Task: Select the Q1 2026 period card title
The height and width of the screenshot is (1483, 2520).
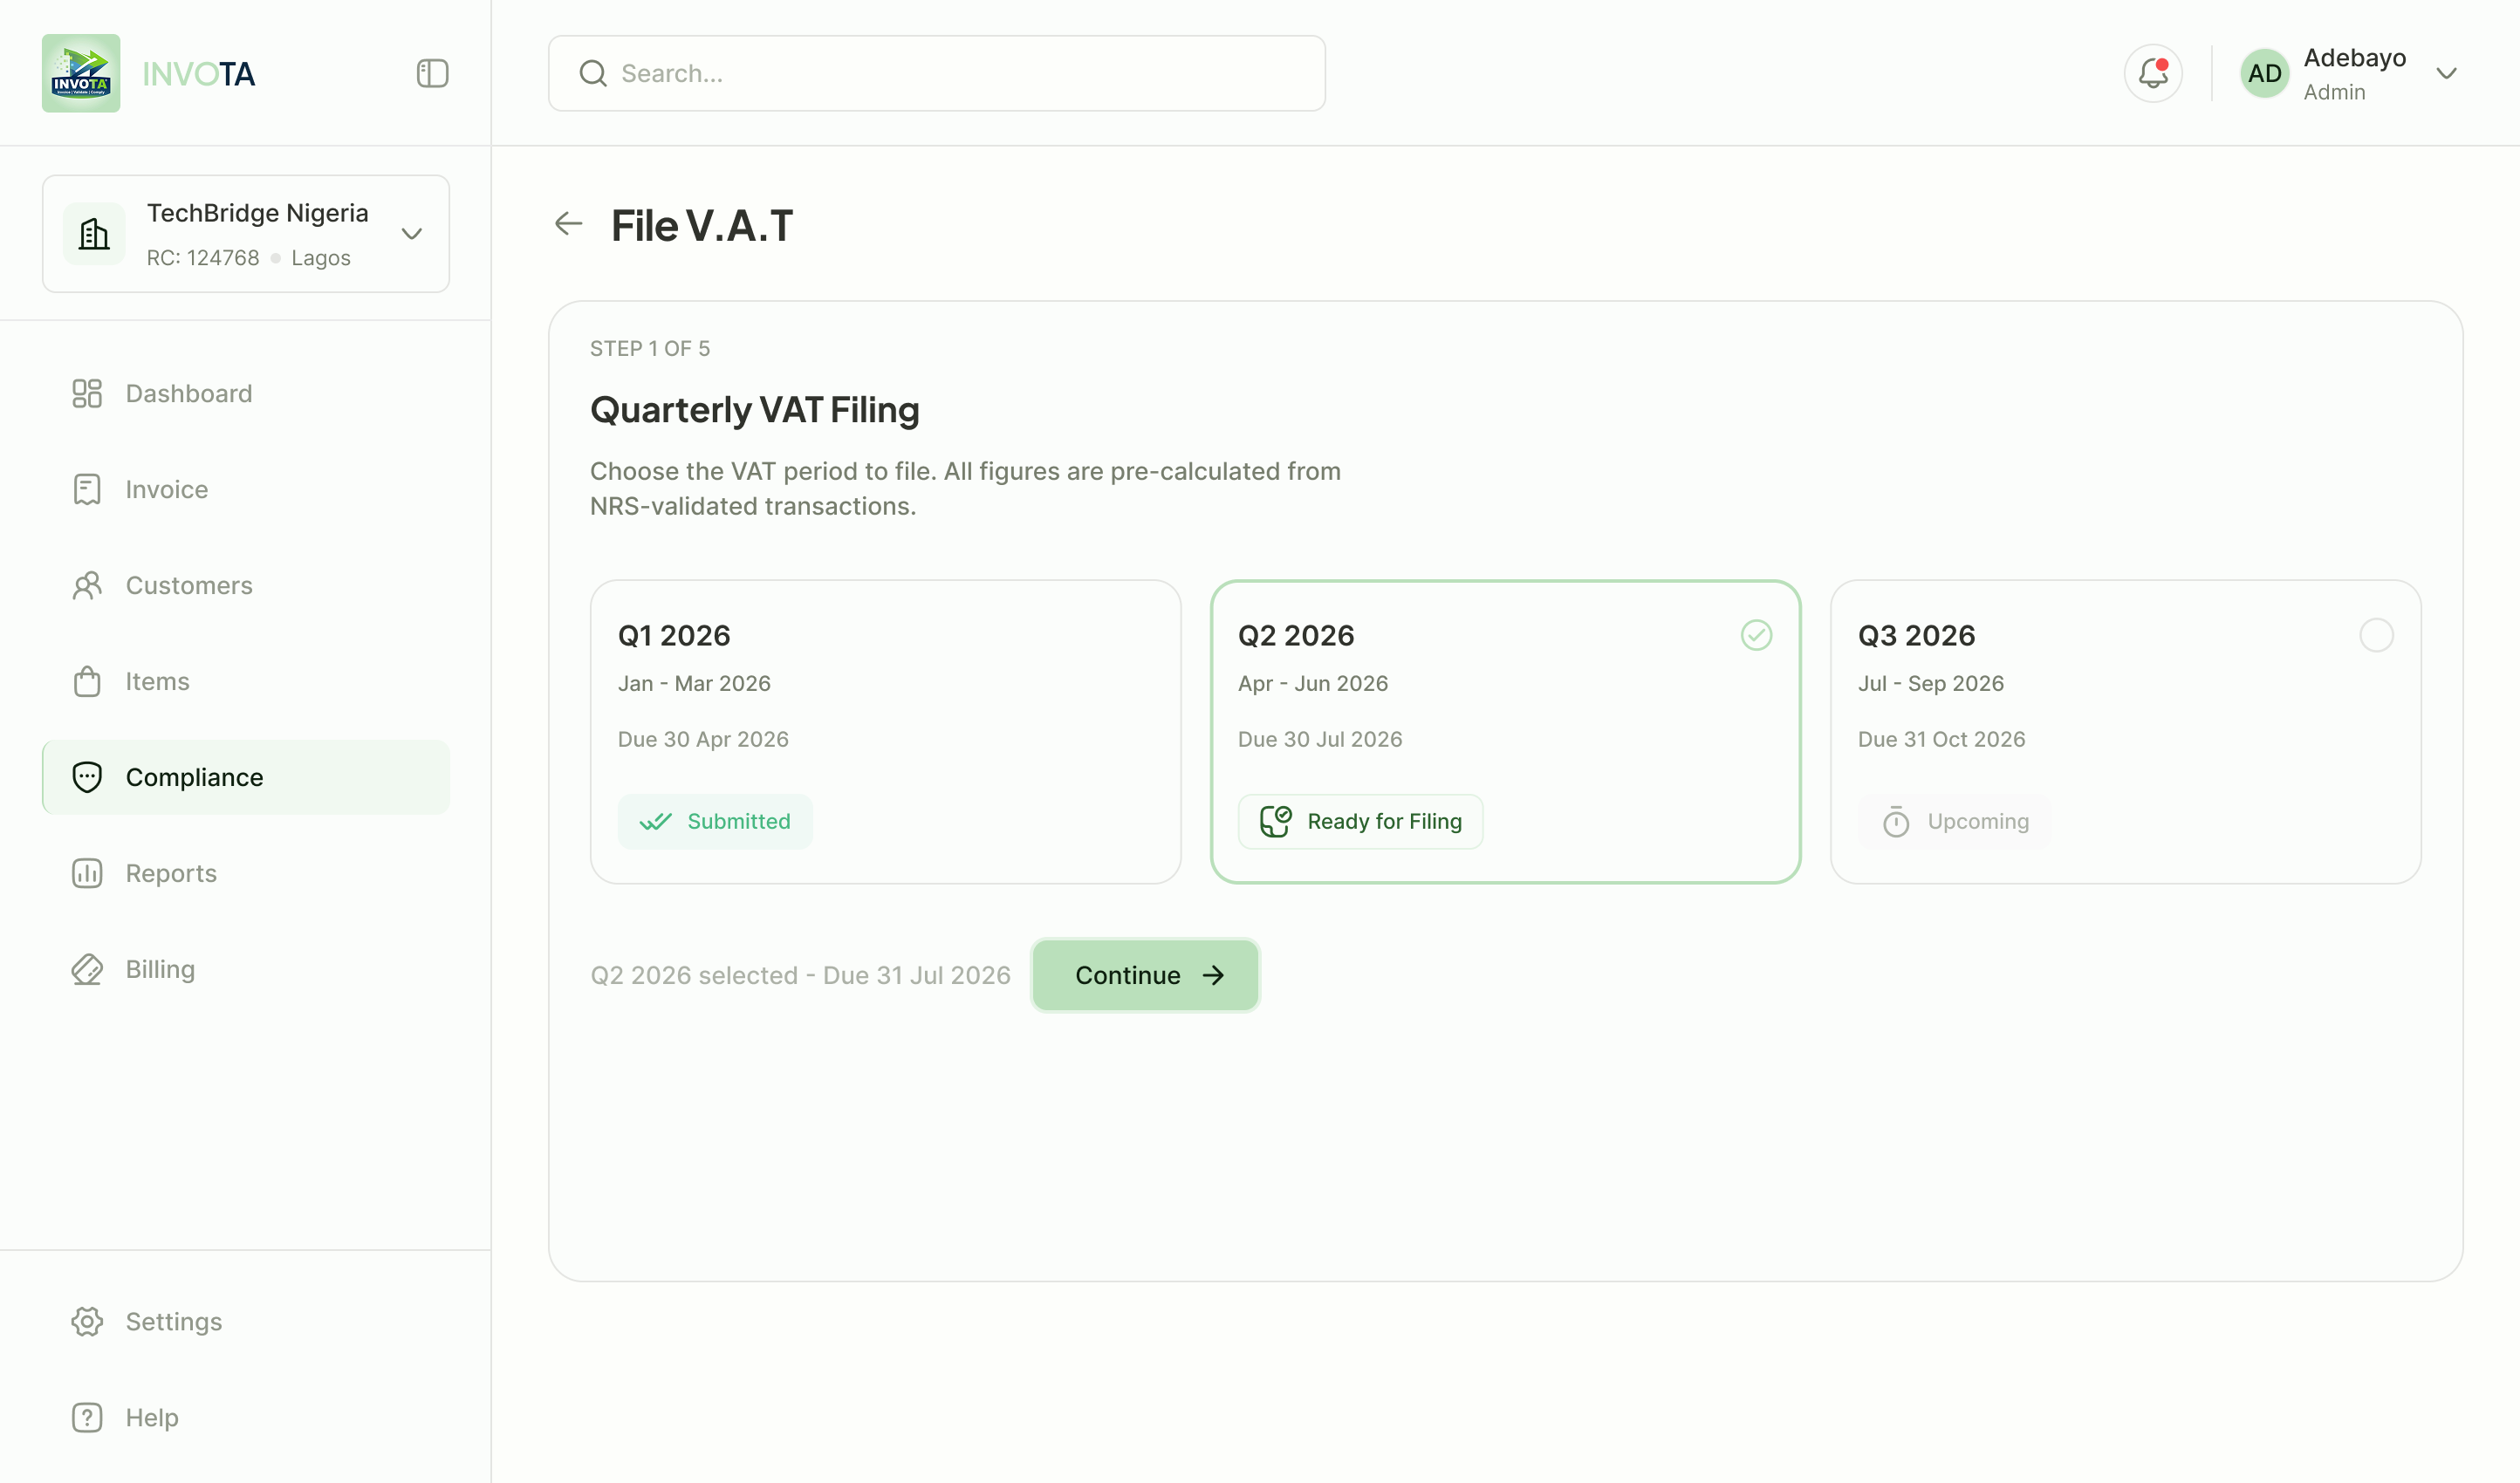Action: tap(674, 635)
